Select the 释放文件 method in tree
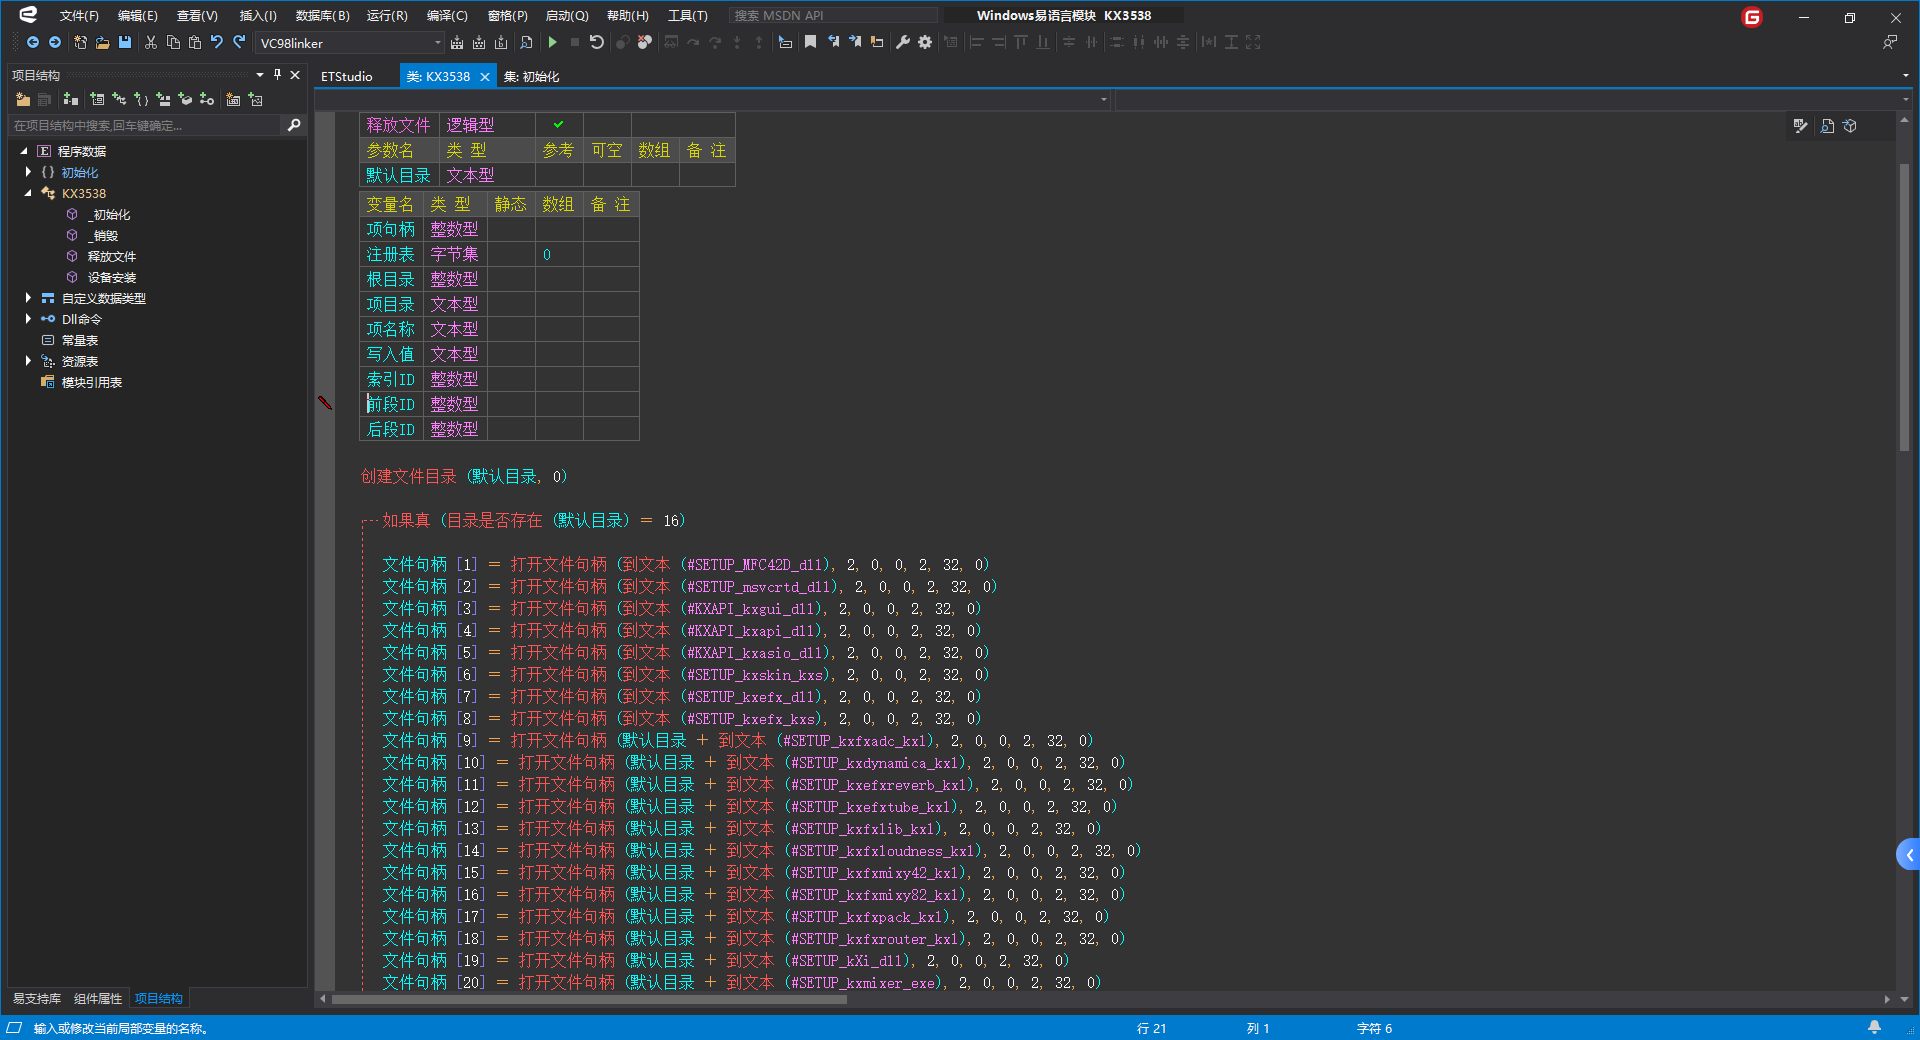This screenshot has width=1920, height=1040. (x=112, y=256)
